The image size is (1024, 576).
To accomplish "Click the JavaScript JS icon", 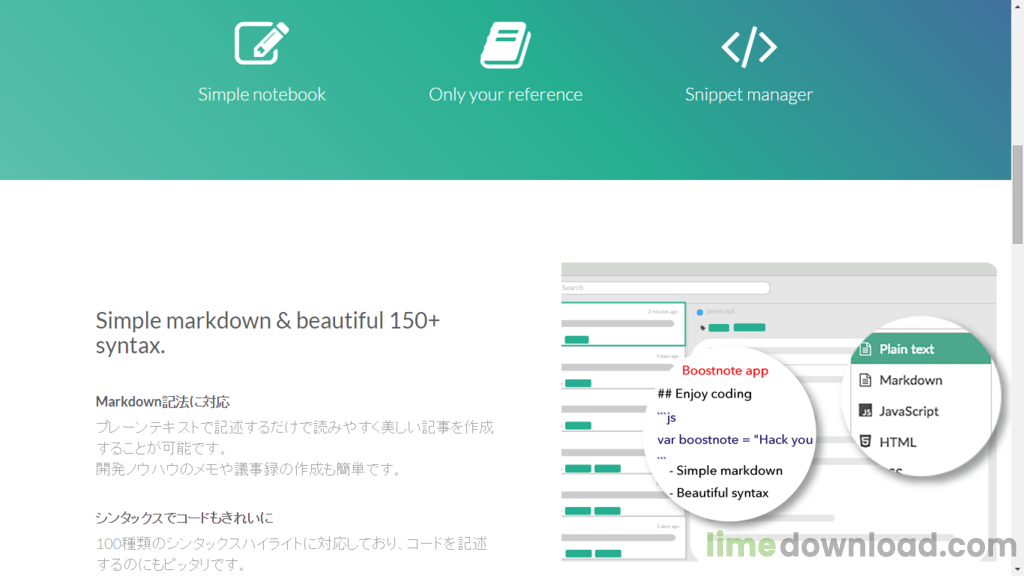I will point(865,411).
